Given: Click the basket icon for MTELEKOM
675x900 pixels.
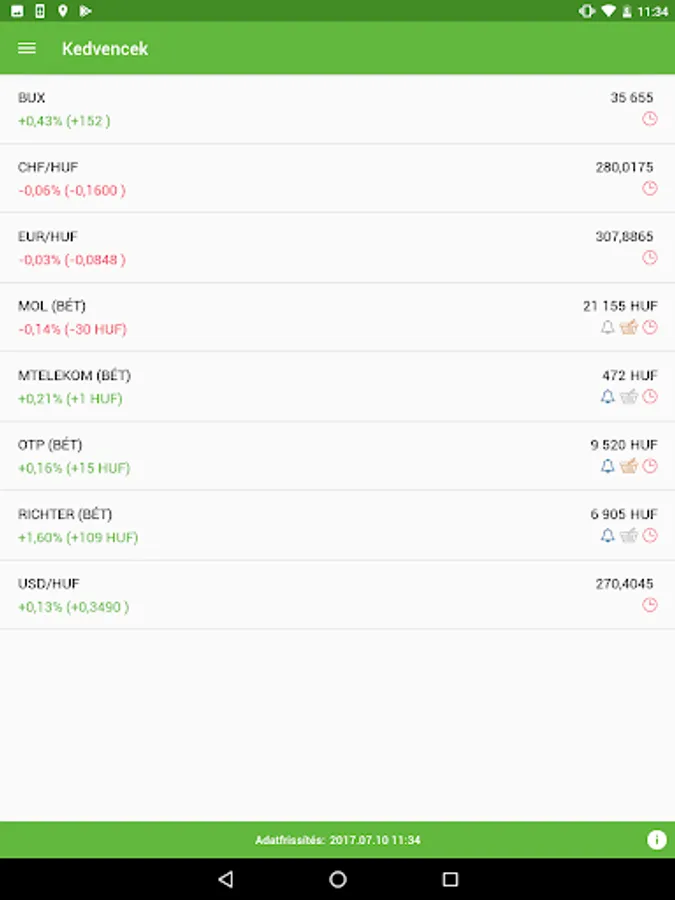Looking at the screenshot, I should 629,397.
